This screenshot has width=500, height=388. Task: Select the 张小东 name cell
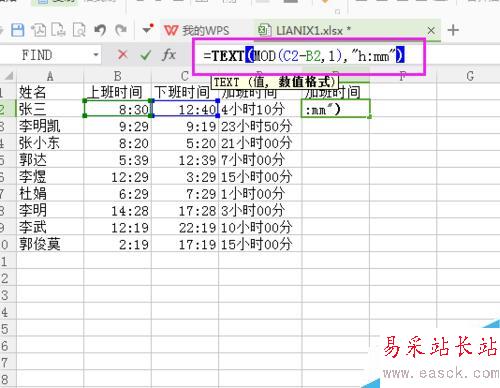click(x=50, y=143)
